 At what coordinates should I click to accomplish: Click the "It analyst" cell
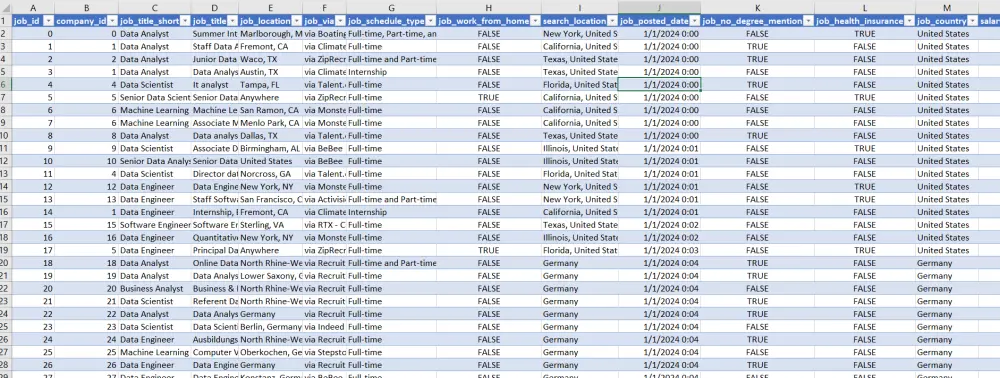click(x=215, y=85)
